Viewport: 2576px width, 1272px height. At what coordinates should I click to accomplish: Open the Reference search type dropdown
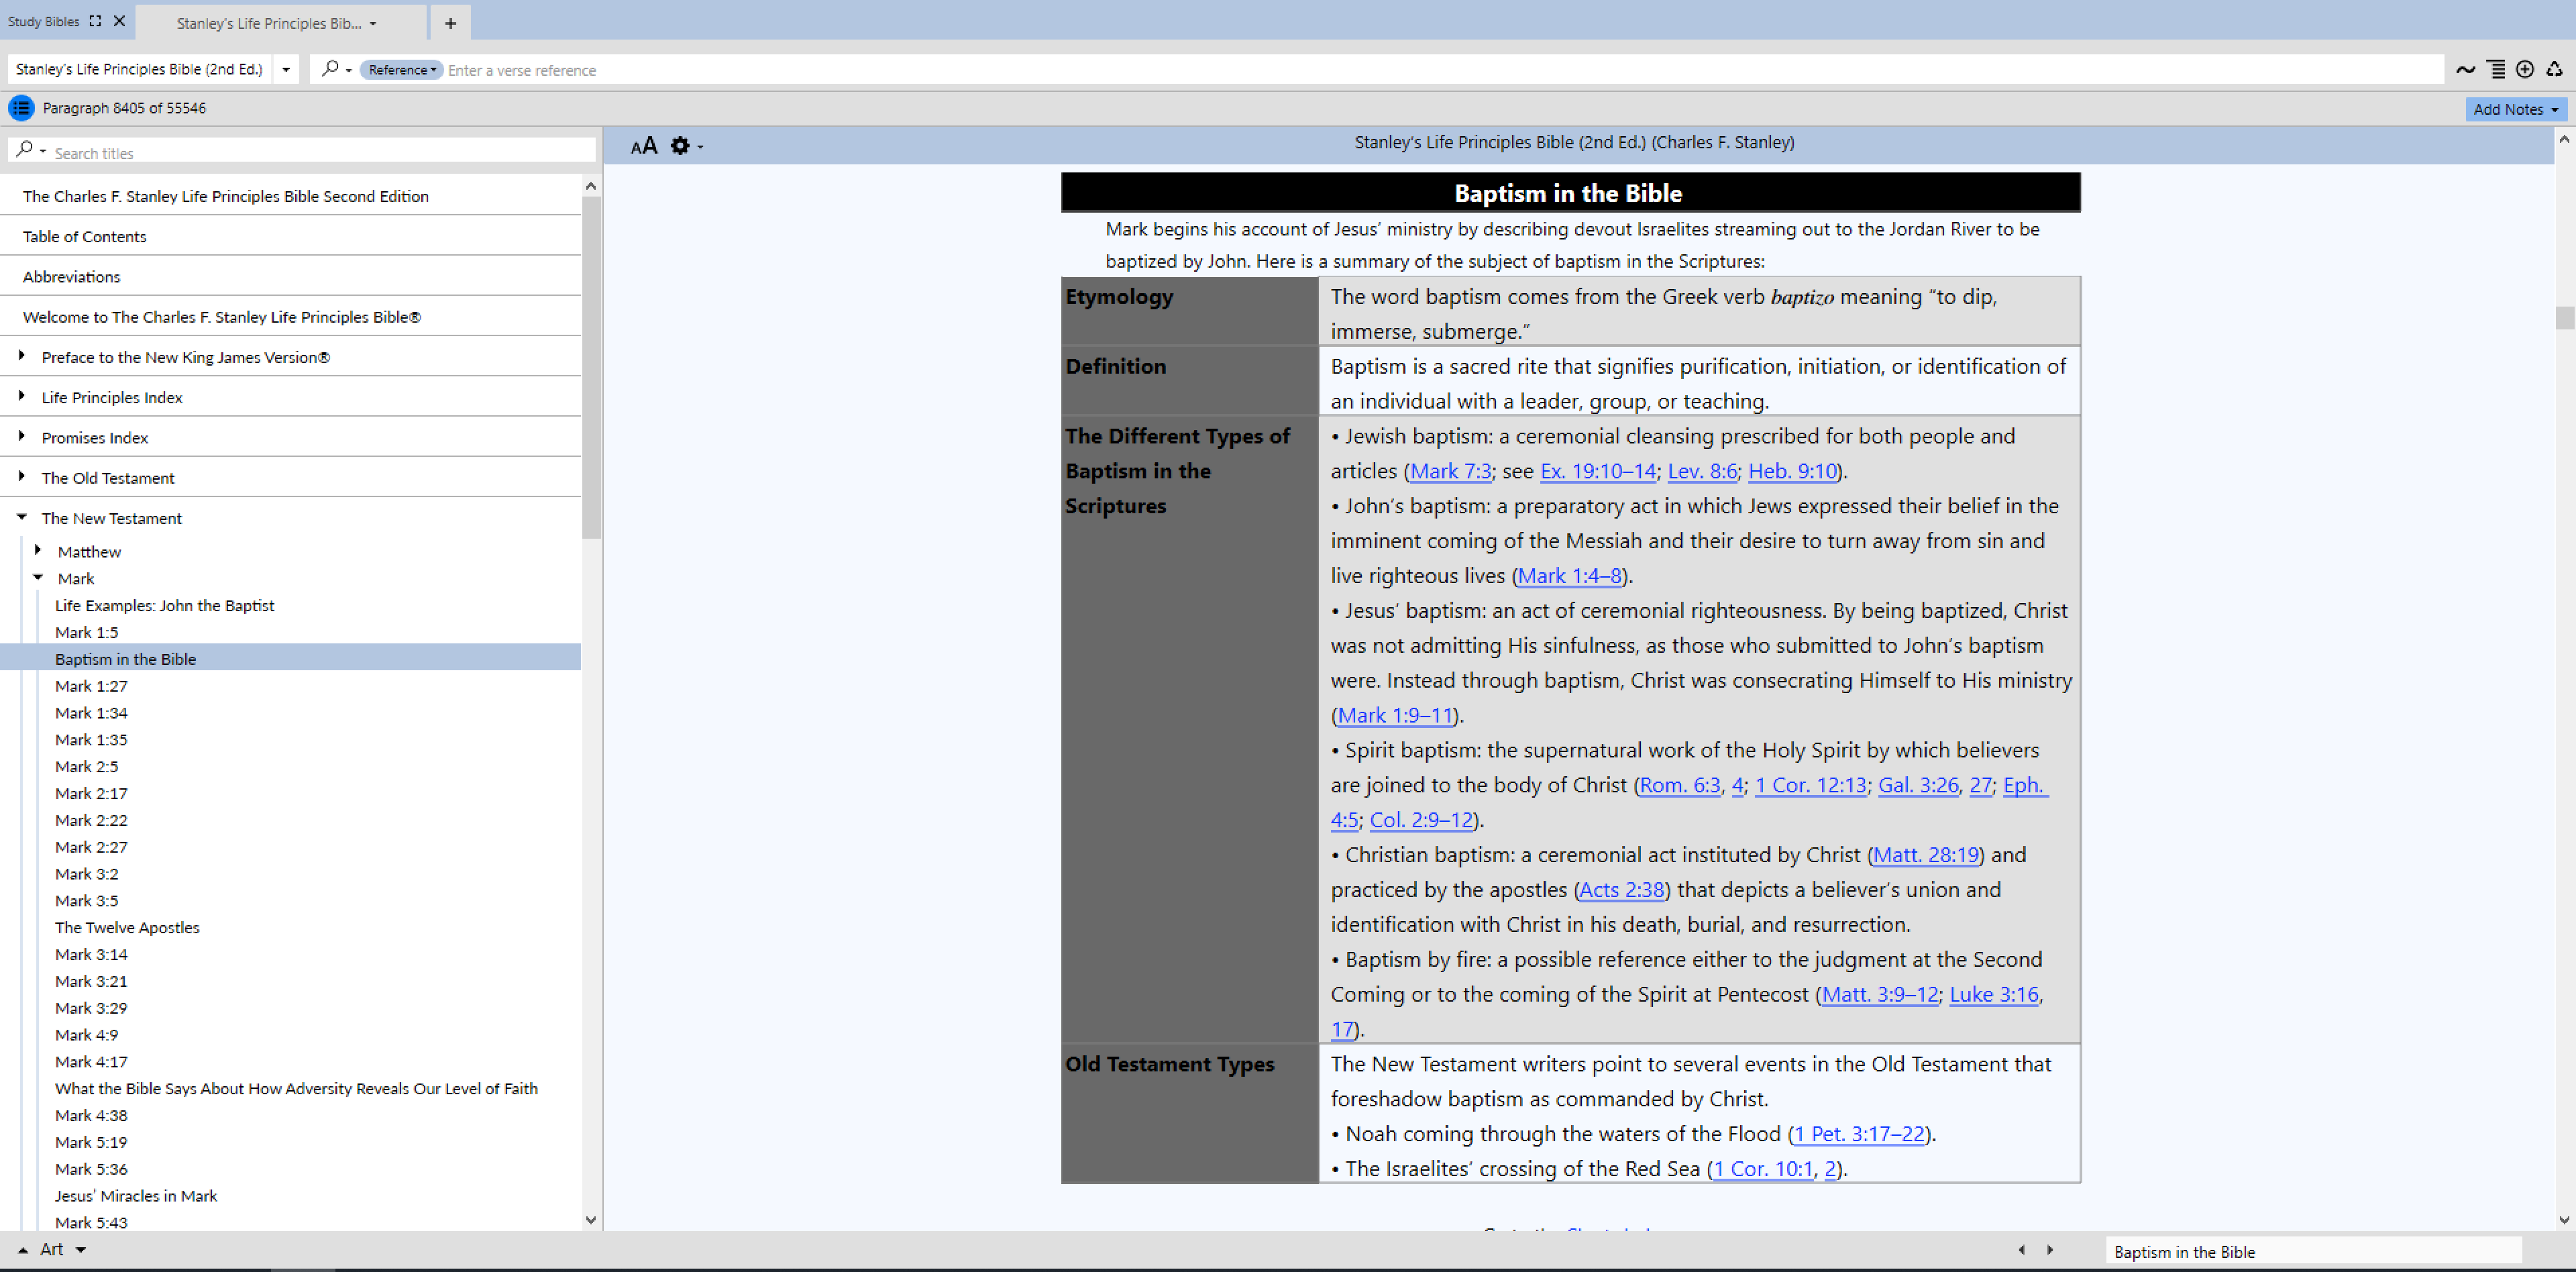click(x=401, y=70)
